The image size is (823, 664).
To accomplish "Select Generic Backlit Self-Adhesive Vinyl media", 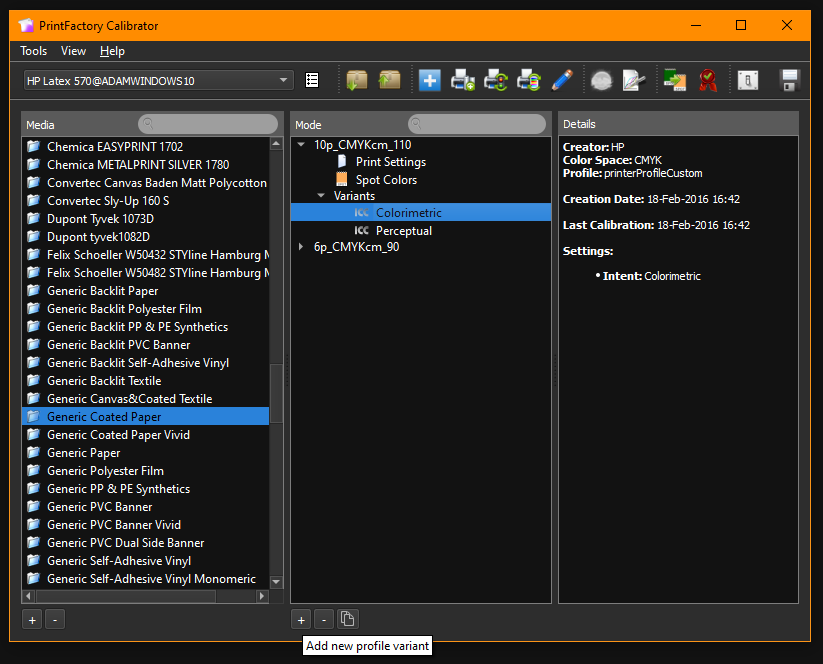I will [x=145, y=363].
